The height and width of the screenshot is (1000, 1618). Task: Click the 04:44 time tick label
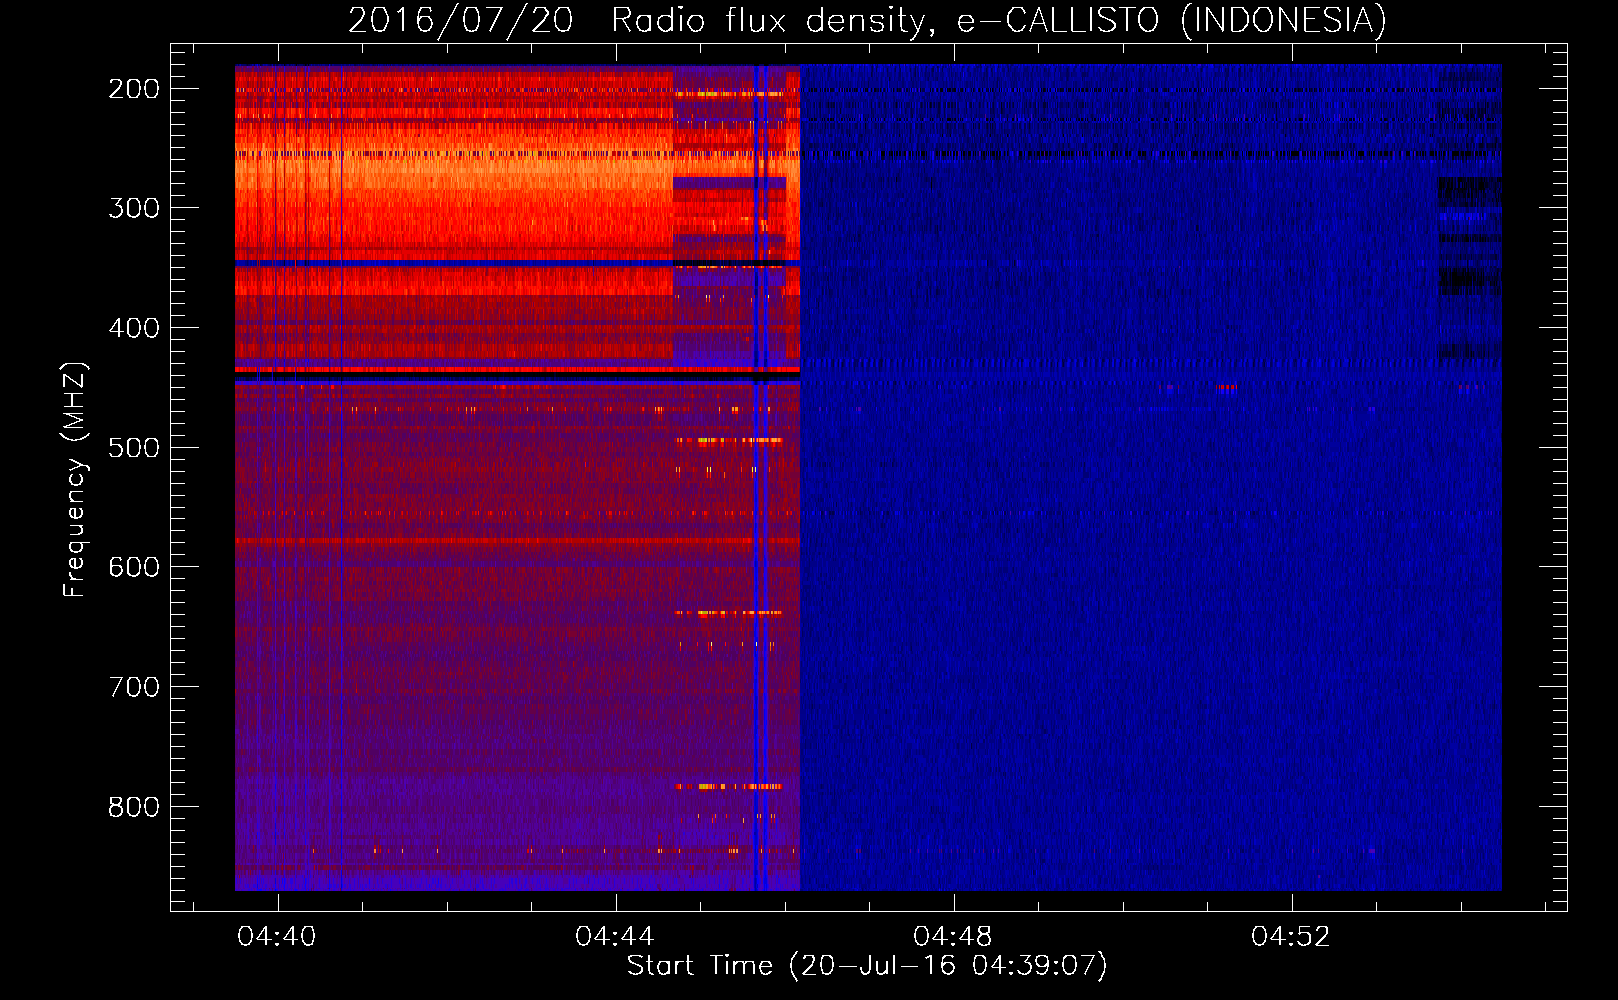[615, 936]
